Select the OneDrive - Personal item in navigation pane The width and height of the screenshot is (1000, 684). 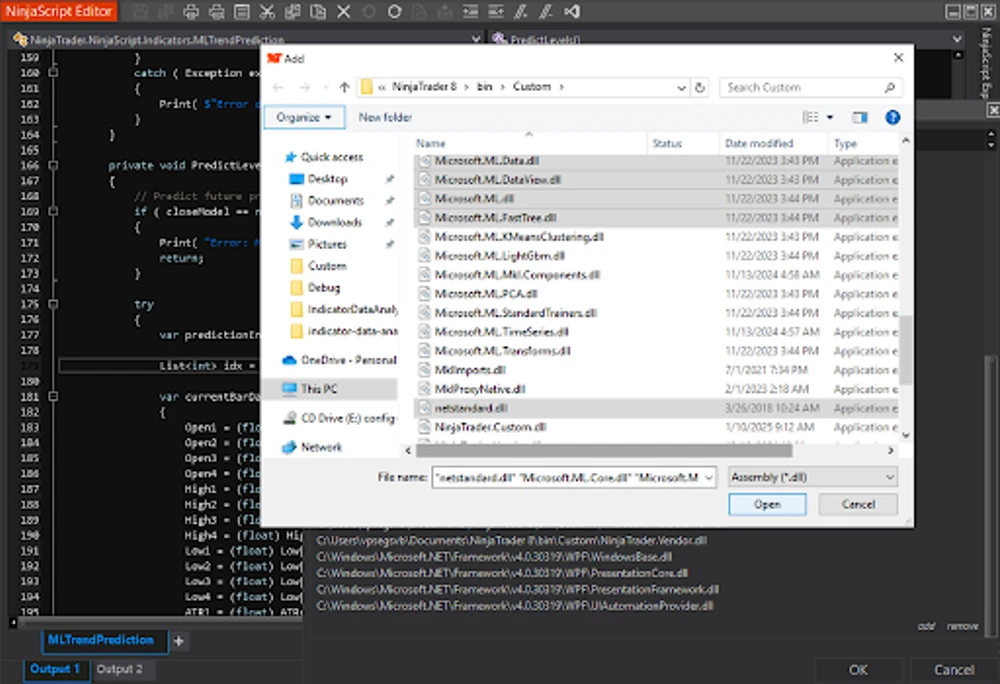(x=339, y=360)
